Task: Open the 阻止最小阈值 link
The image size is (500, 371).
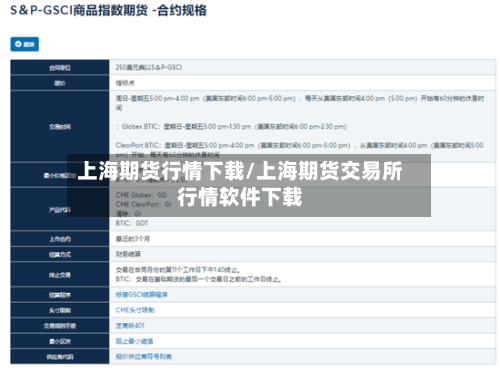Action: pos(134,341)
